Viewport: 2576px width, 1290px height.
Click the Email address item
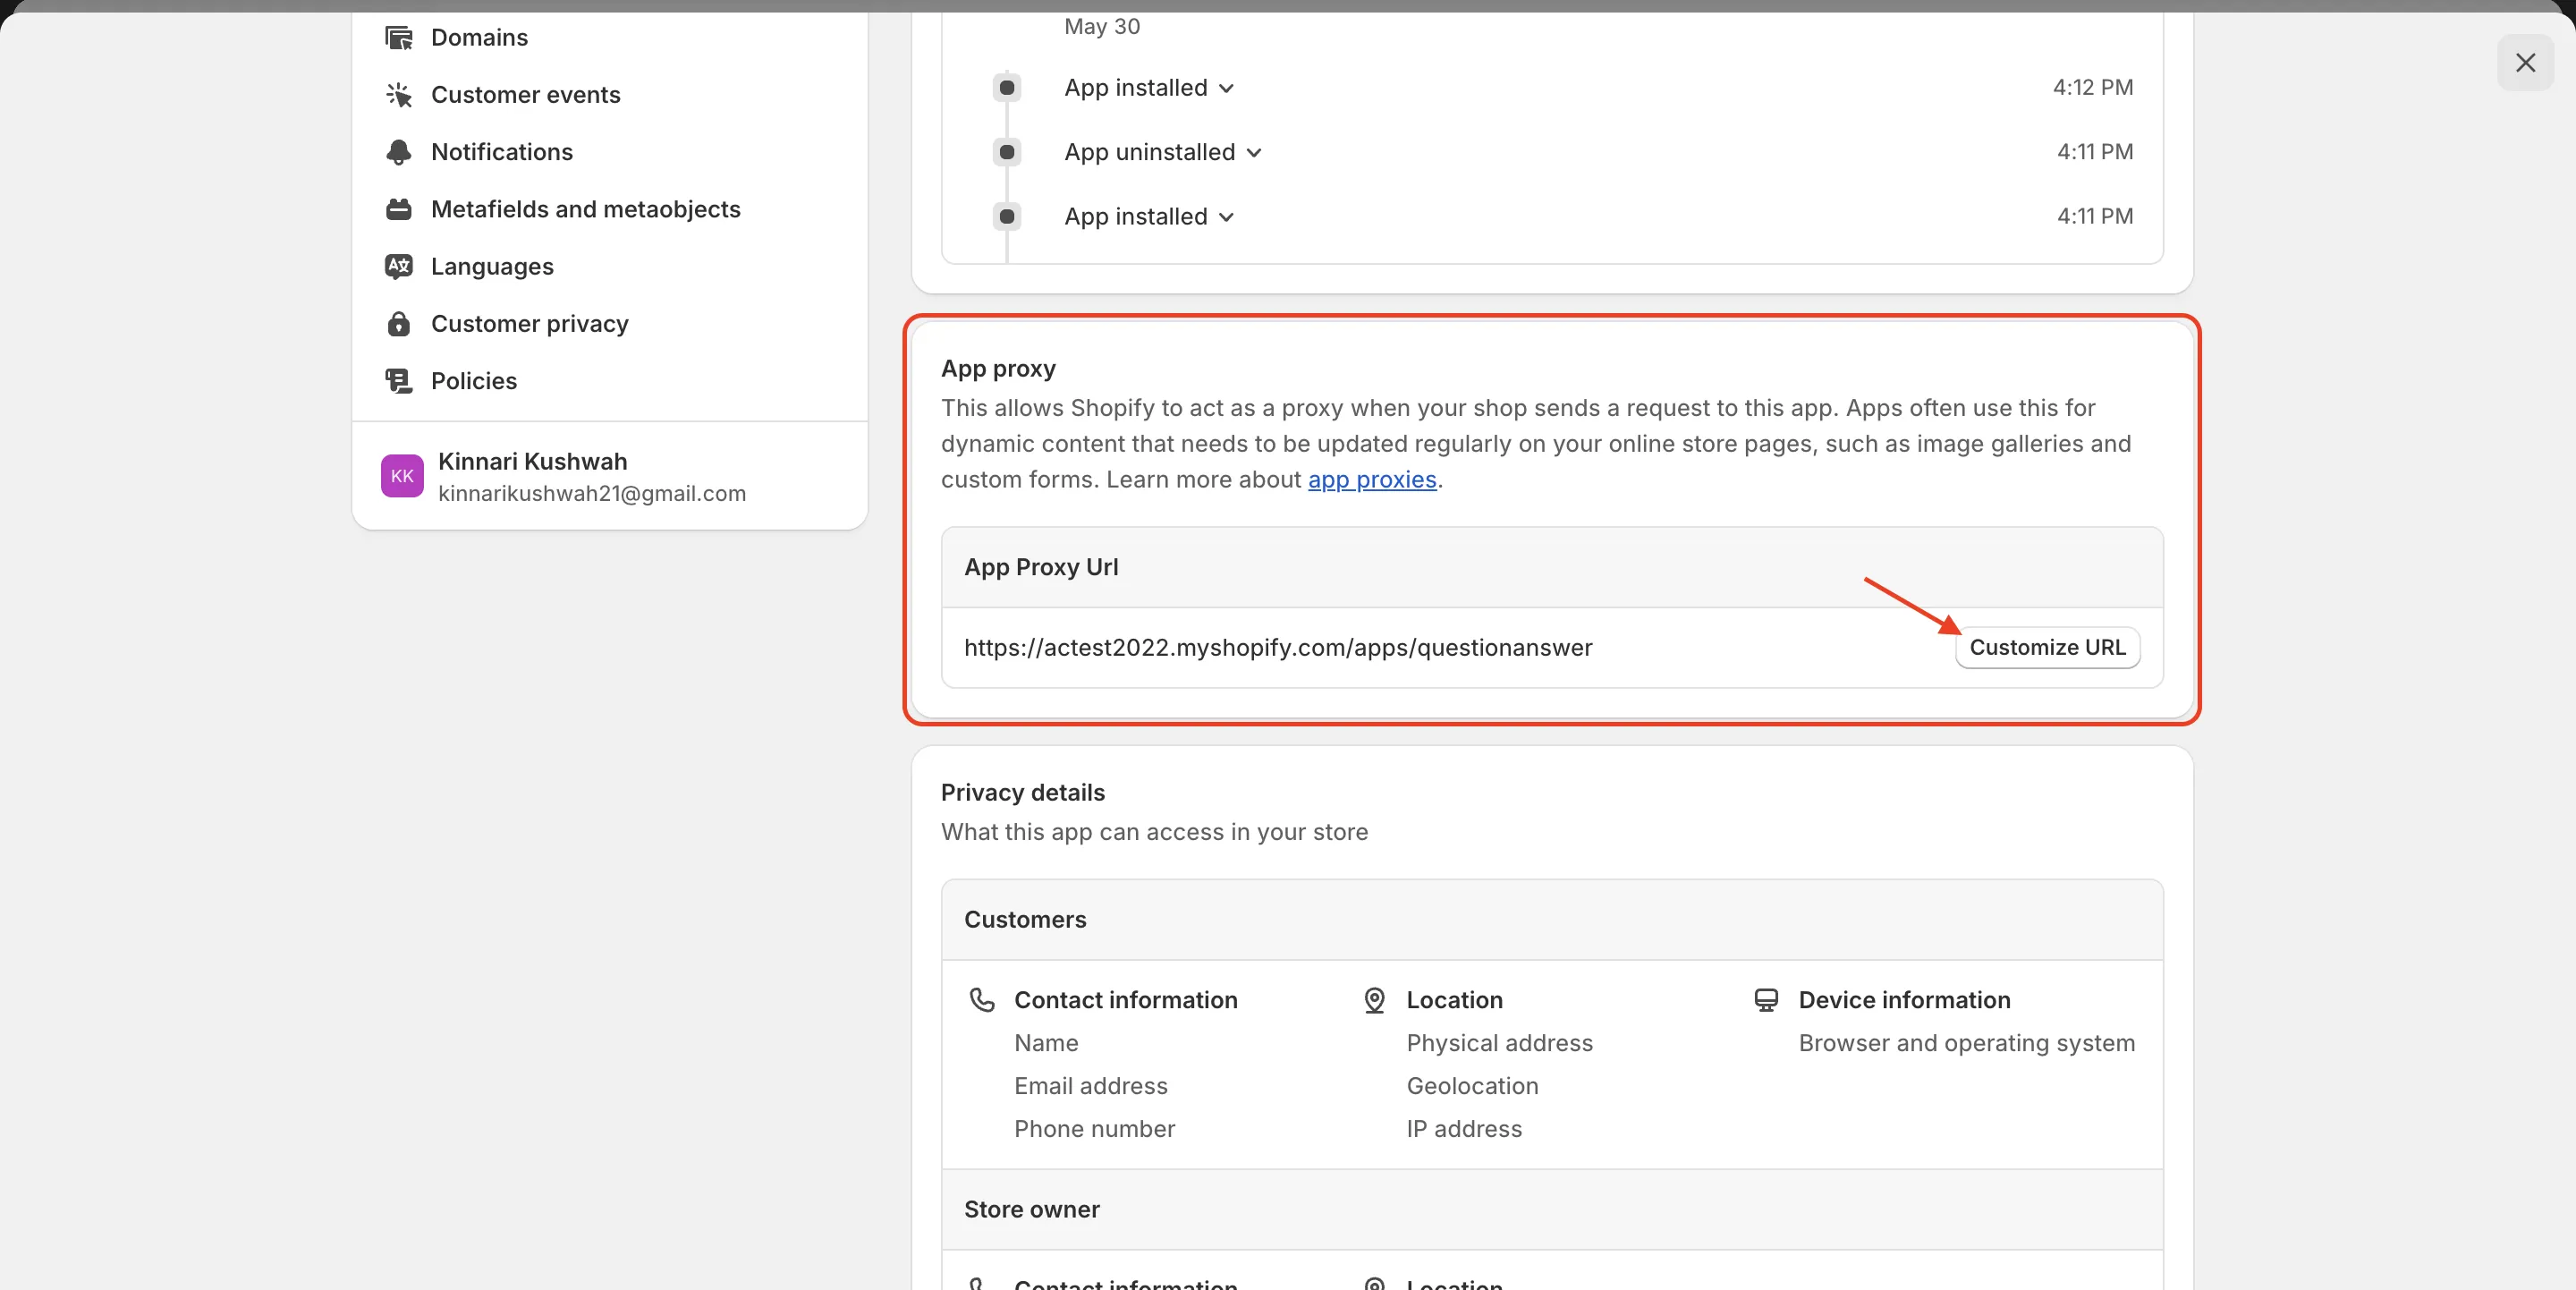pos(1090,1086)
